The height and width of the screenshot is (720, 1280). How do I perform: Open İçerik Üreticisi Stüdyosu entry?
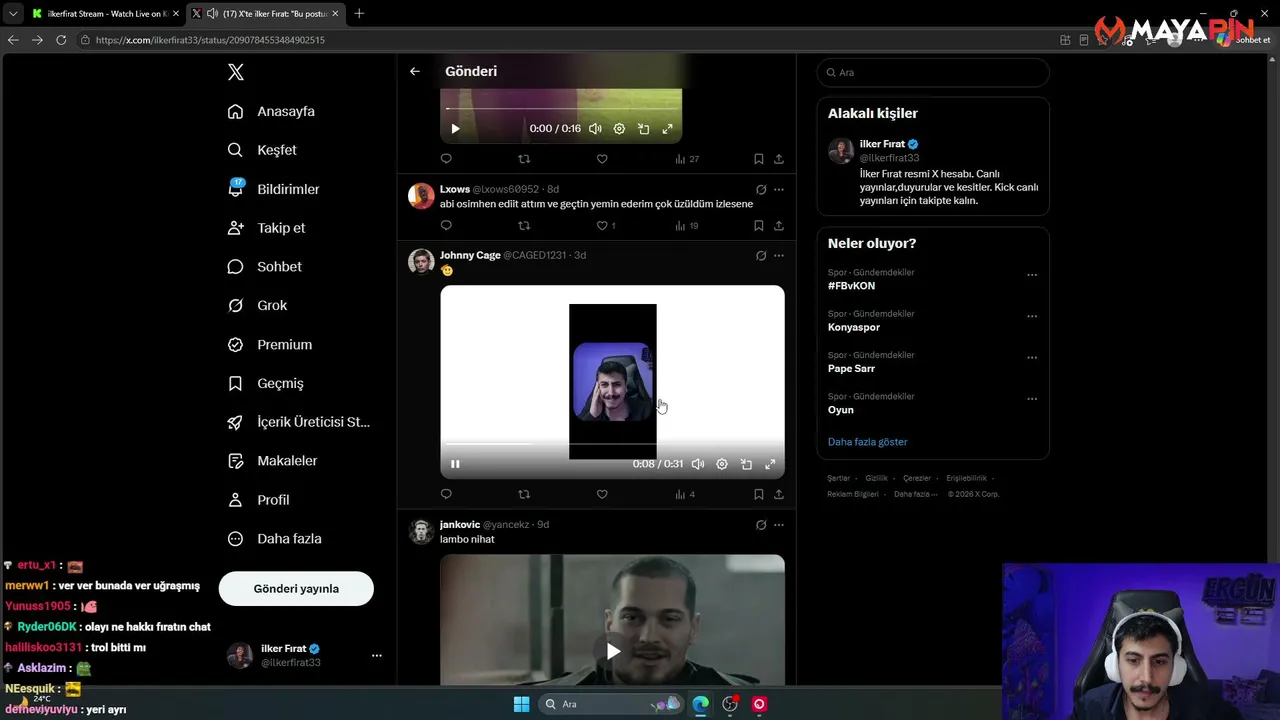[x=299, y=422]
